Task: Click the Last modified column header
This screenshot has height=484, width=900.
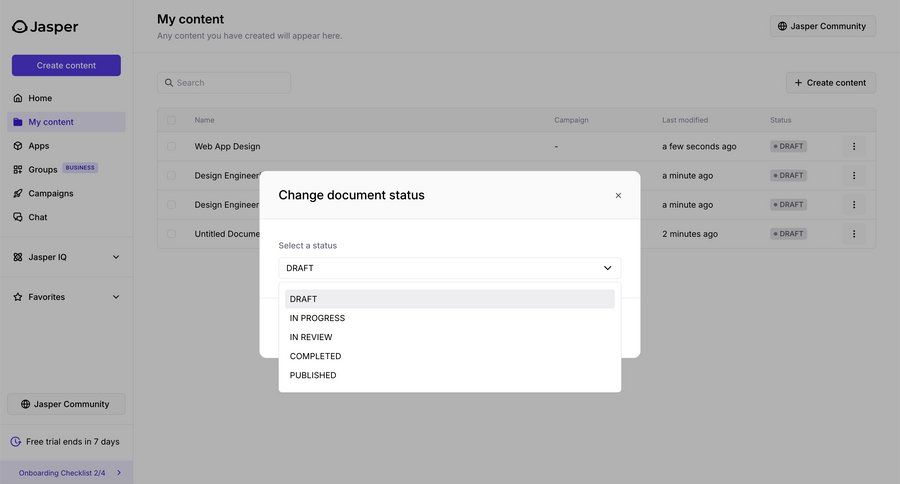Action: tap(685, 120)
